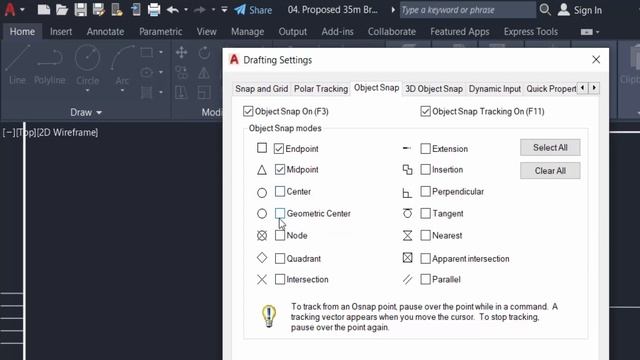Open Circle tool dropdown arrow
640x360 pixels.
(x=87, y=90)
